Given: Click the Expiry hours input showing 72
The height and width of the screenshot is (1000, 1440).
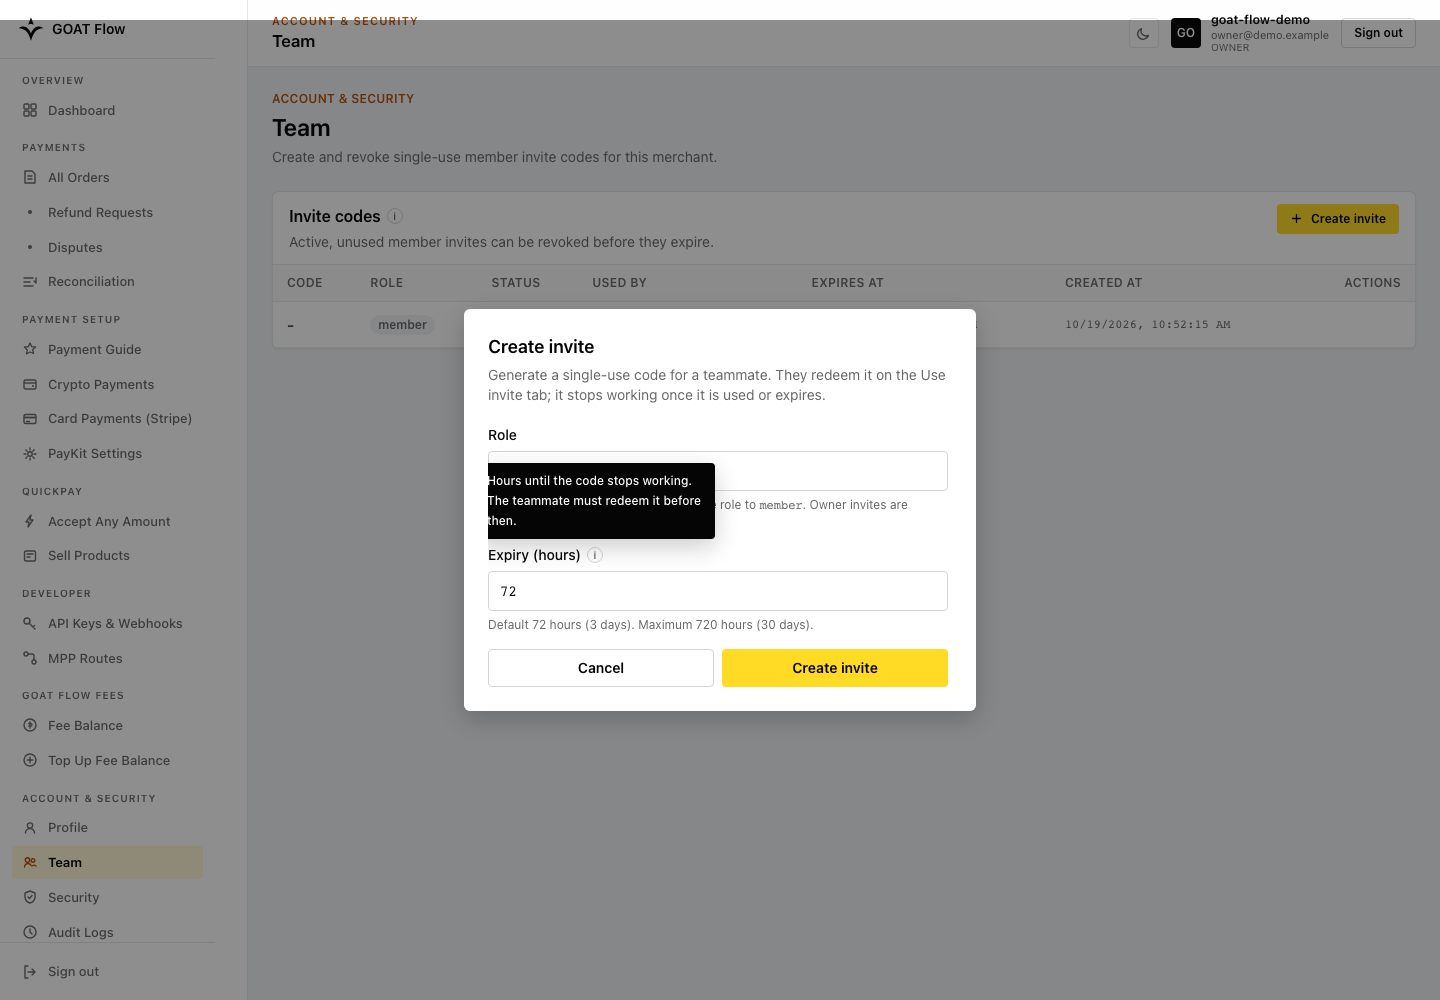Looking at the screenshot, I should pyautogui.click(x=718, y=591).
